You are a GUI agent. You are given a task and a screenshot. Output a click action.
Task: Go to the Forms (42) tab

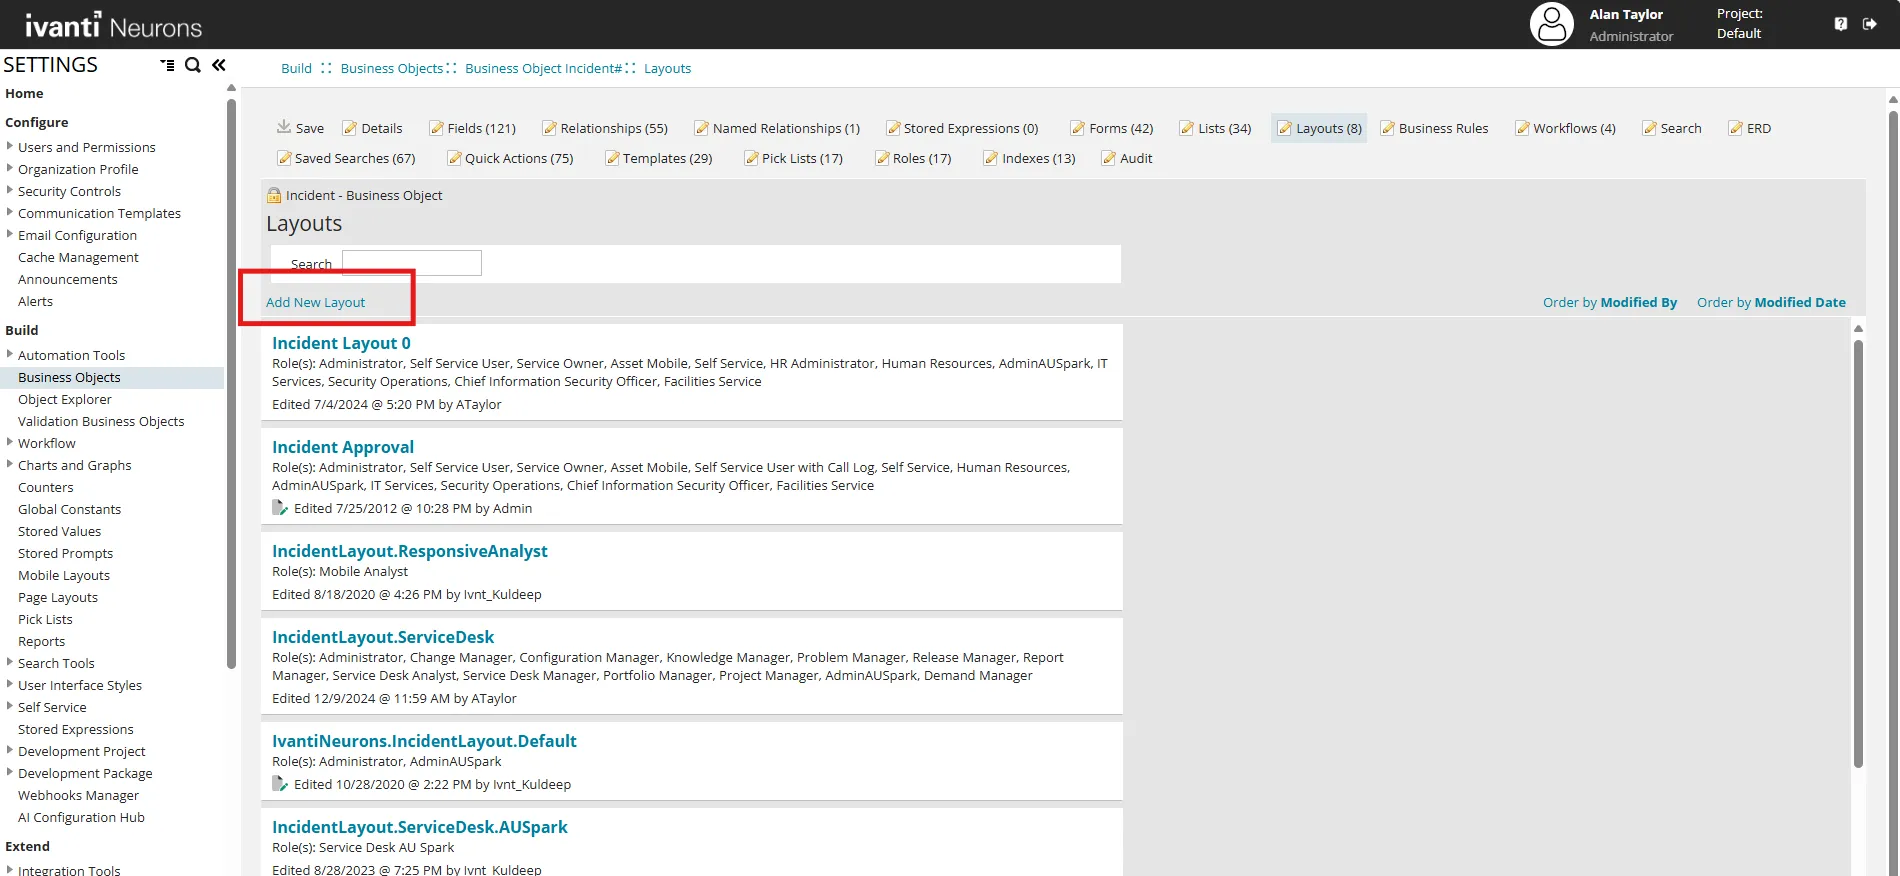(x=1112, y=128)
